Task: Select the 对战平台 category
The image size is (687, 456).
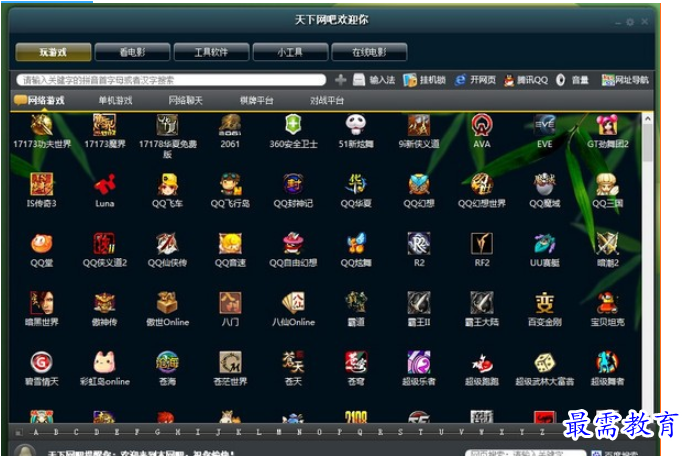Action: (327, 100)
